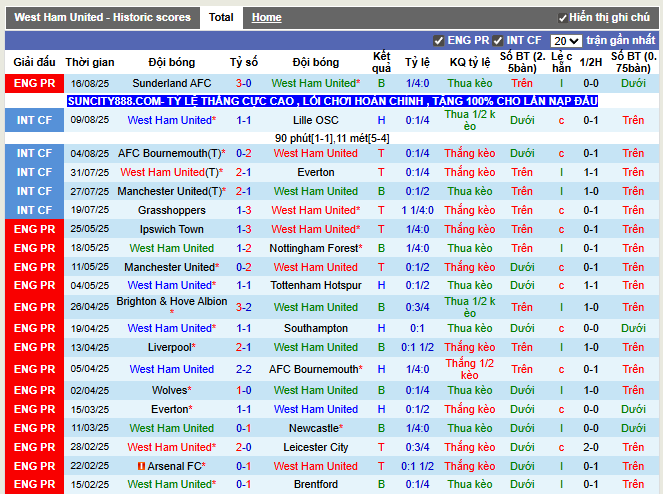The image size is (663, 494).
Task: Click 'Thắng 1/2 kèo' result in 05/04/25 row
Action: point(470,369)
